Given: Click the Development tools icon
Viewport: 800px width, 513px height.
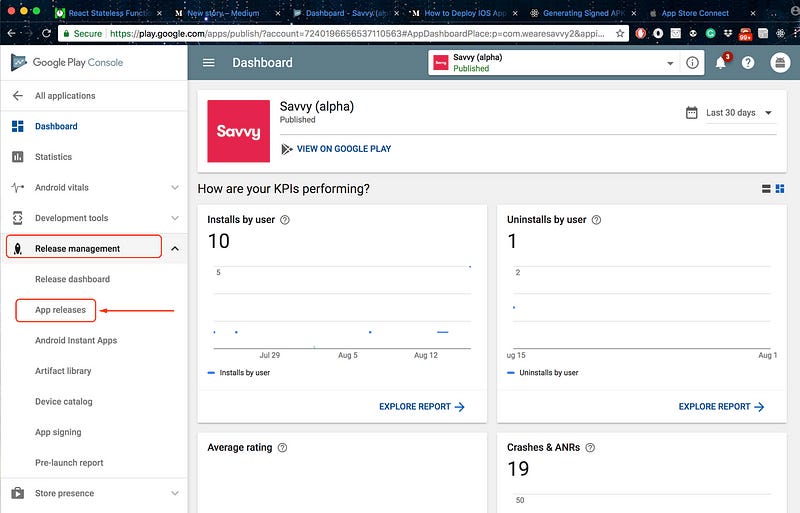Looking at the screenshot, I should (18, 218).
